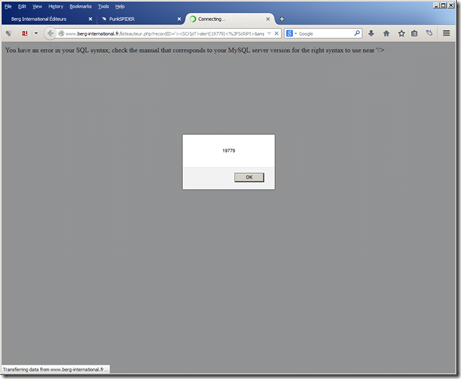This screenshot has width=461, height=379.
Task: Open a new tab with the plus button
Action: point(282,19)
